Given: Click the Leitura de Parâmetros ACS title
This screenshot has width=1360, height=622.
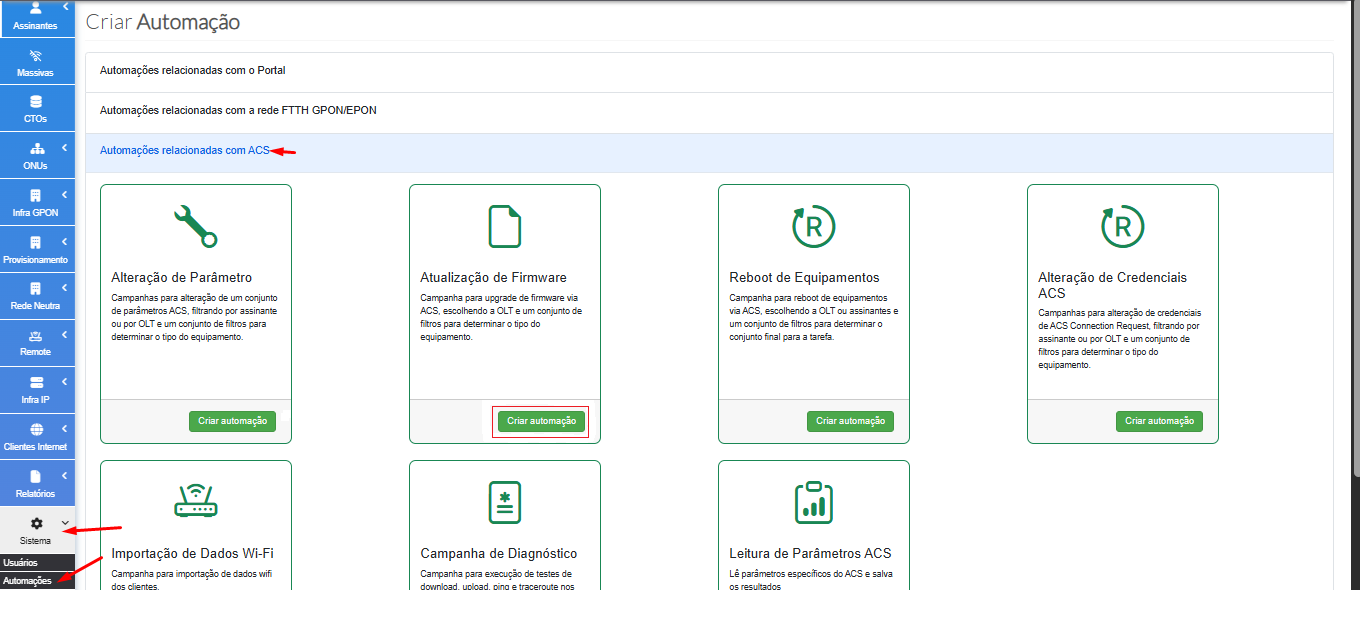Looking at the screenshot, I should click(810, 553).
